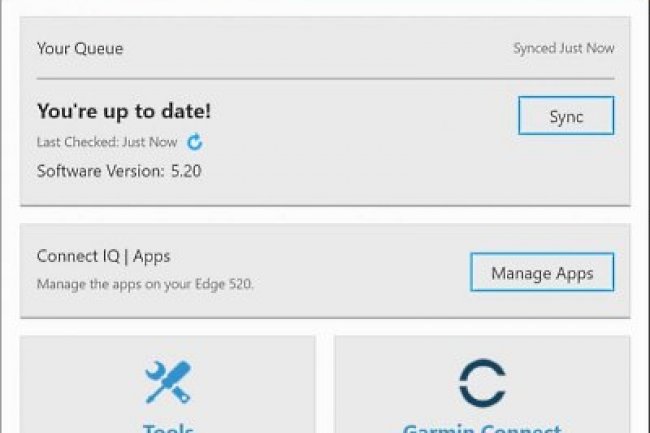Click the Connect IQ | Apps heading
650x433 pixels.
point(104,256)
